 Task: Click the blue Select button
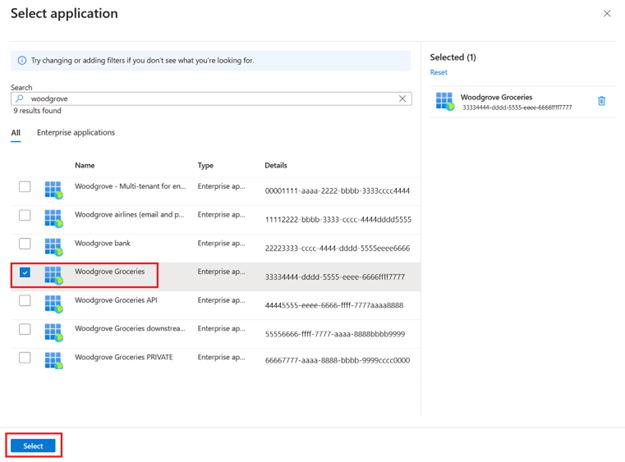[33, 446]
